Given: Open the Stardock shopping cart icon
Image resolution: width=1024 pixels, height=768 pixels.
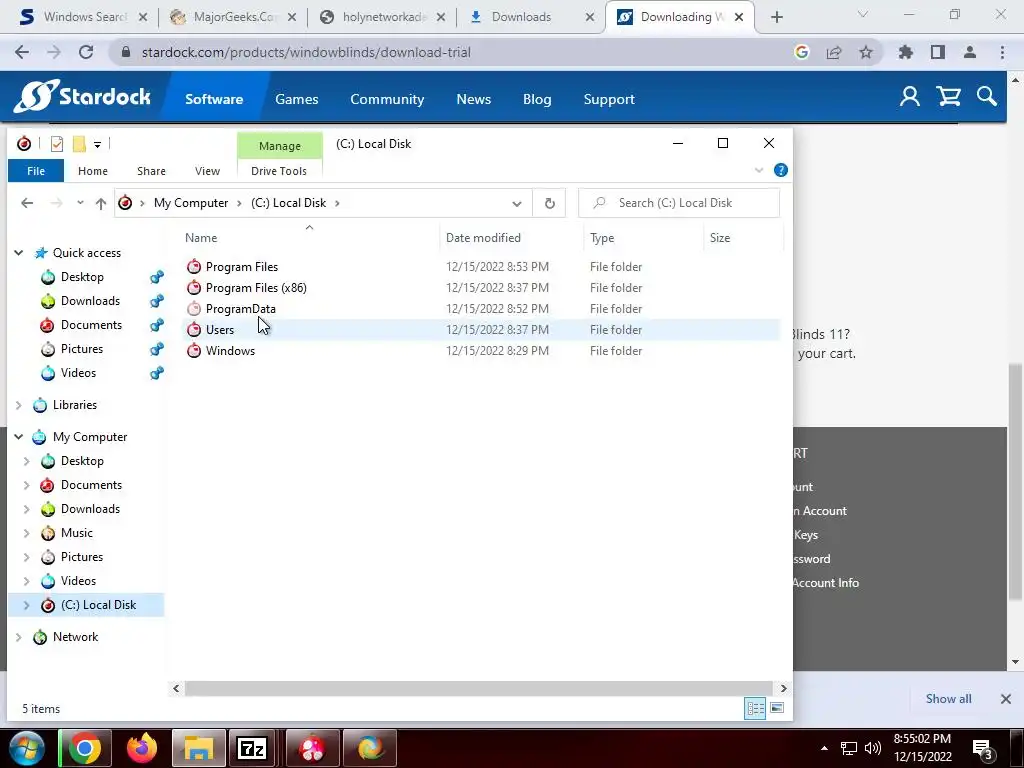Looking at the screenshot, I should [948, 97].
